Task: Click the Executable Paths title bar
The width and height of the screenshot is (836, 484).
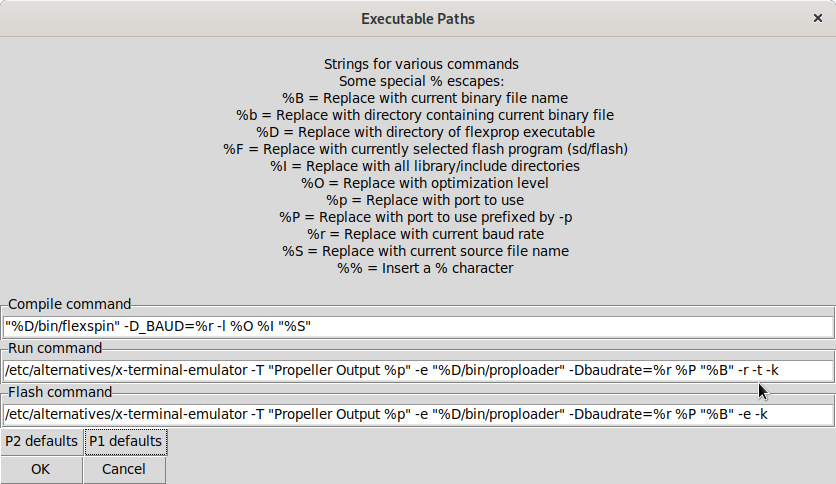Action: 418,18
